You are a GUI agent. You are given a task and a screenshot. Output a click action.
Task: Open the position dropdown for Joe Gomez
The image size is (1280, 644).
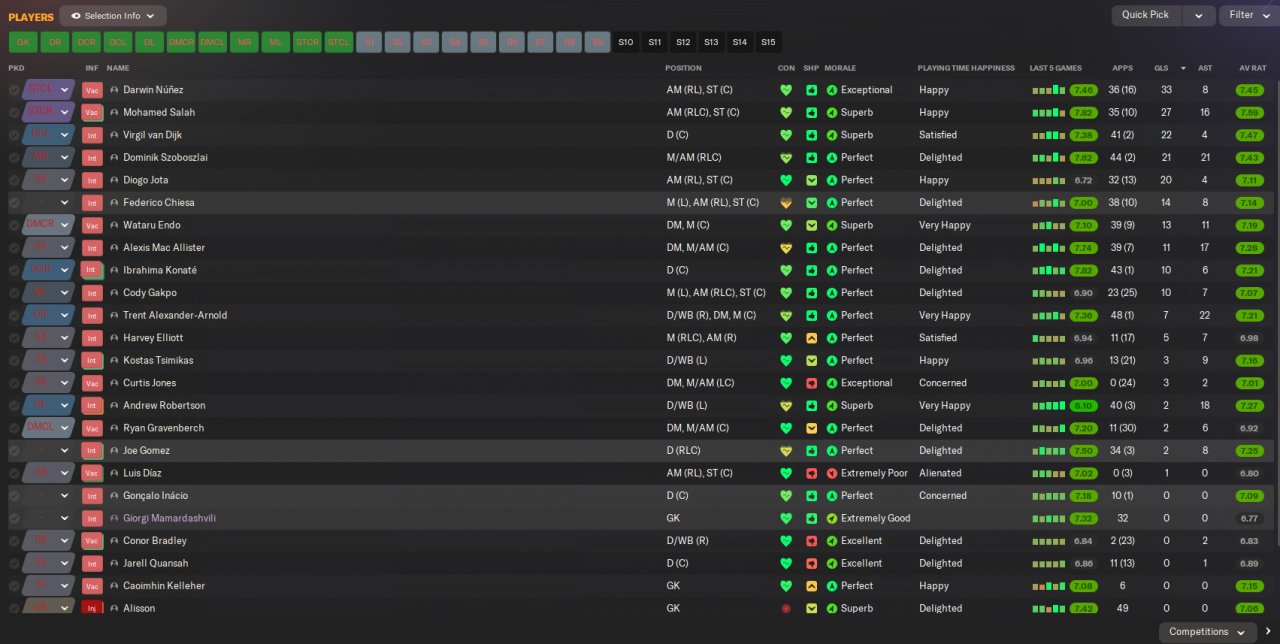click(x=65, y=451)
